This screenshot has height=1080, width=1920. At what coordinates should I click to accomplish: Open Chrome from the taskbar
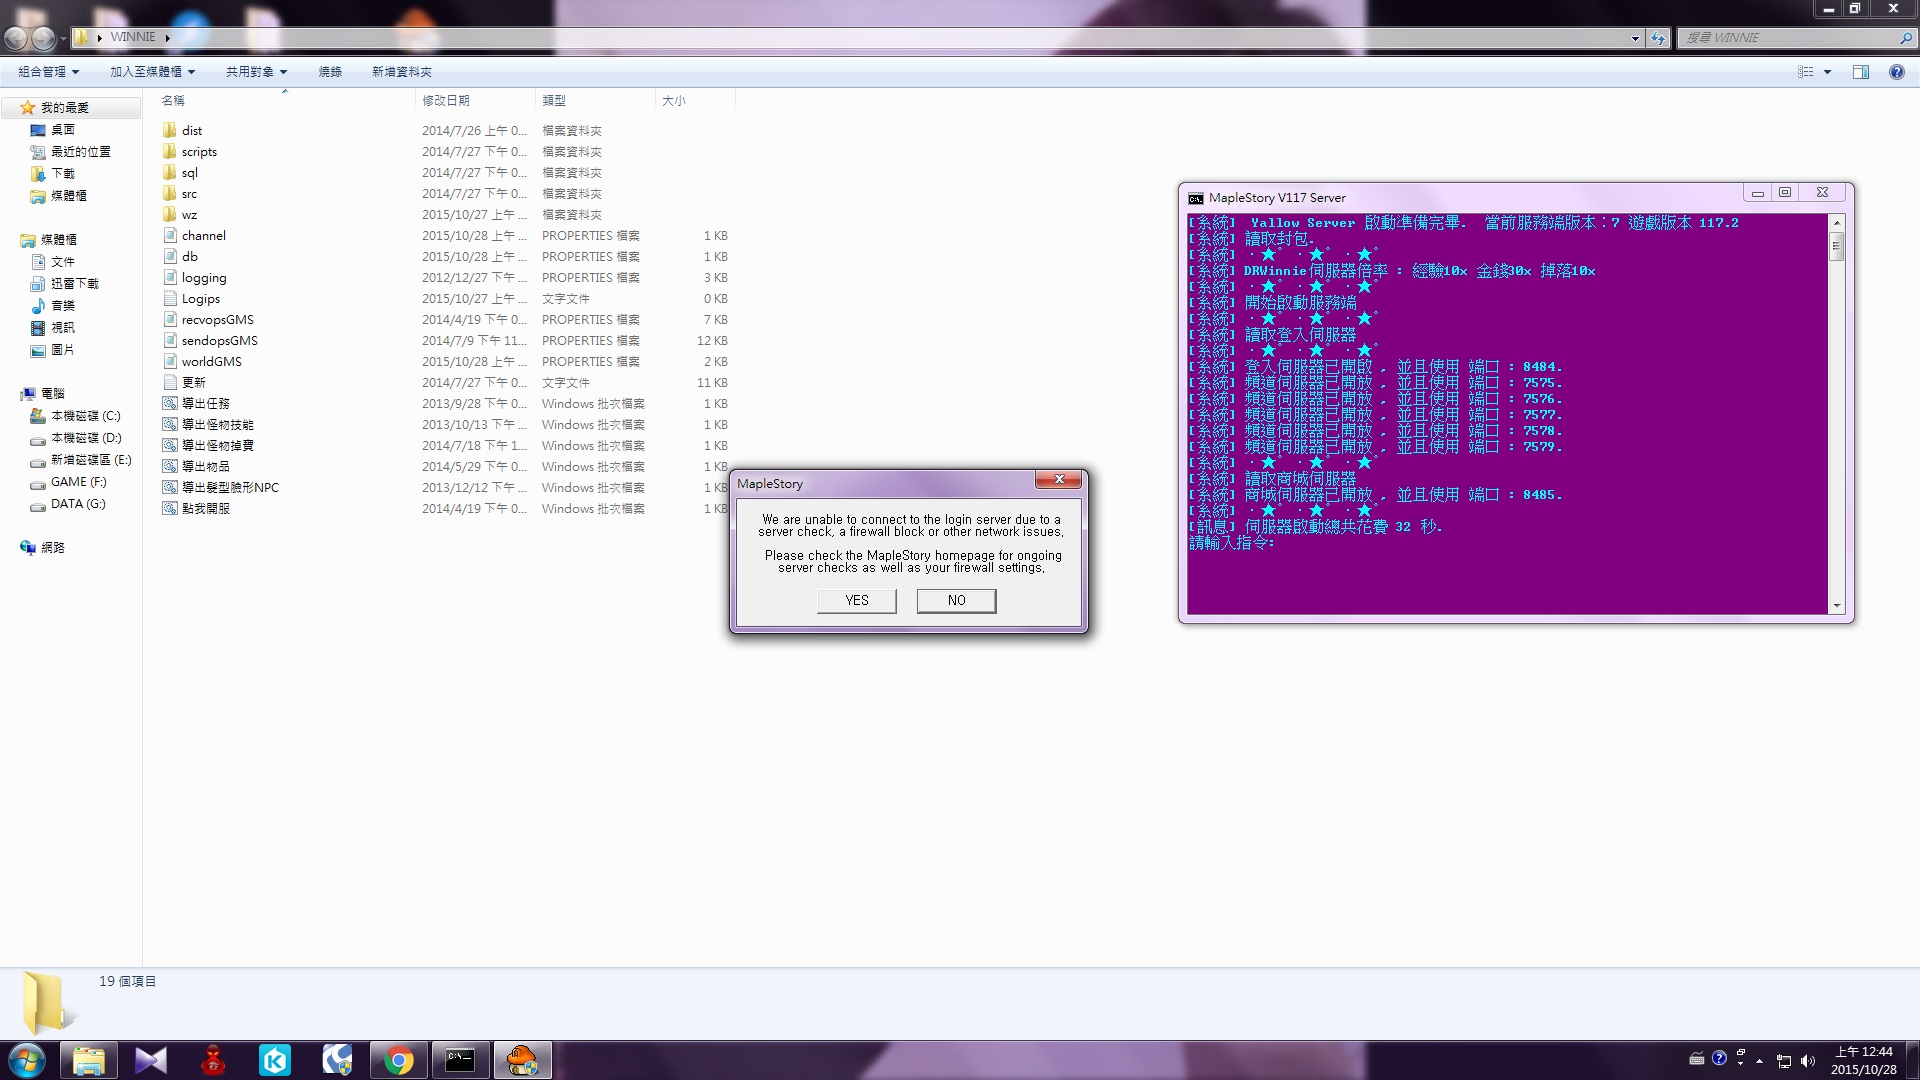(x=398, y=1060)
